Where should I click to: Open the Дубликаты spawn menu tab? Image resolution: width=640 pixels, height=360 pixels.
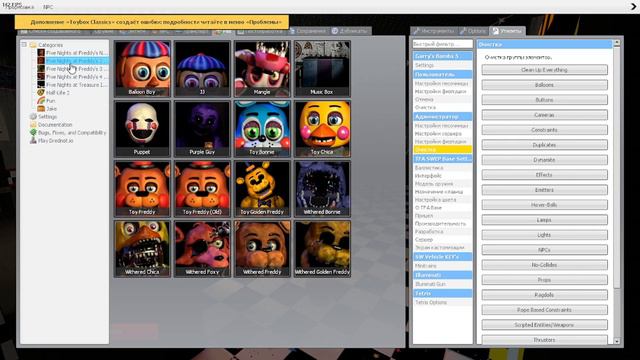tap(350, 31)
